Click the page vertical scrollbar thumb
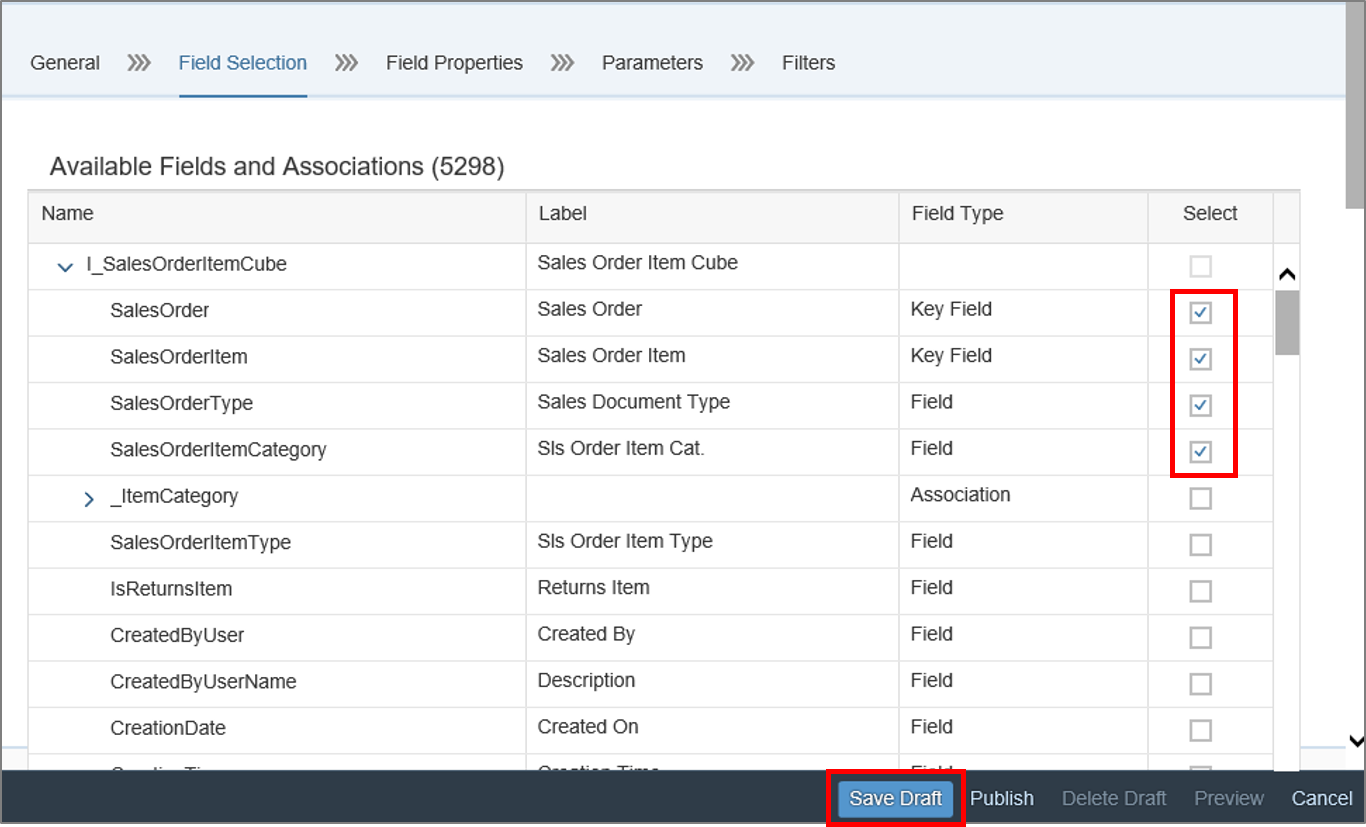The height and width of the screenshot is (827, 1366). click(x=1355, y=105)
